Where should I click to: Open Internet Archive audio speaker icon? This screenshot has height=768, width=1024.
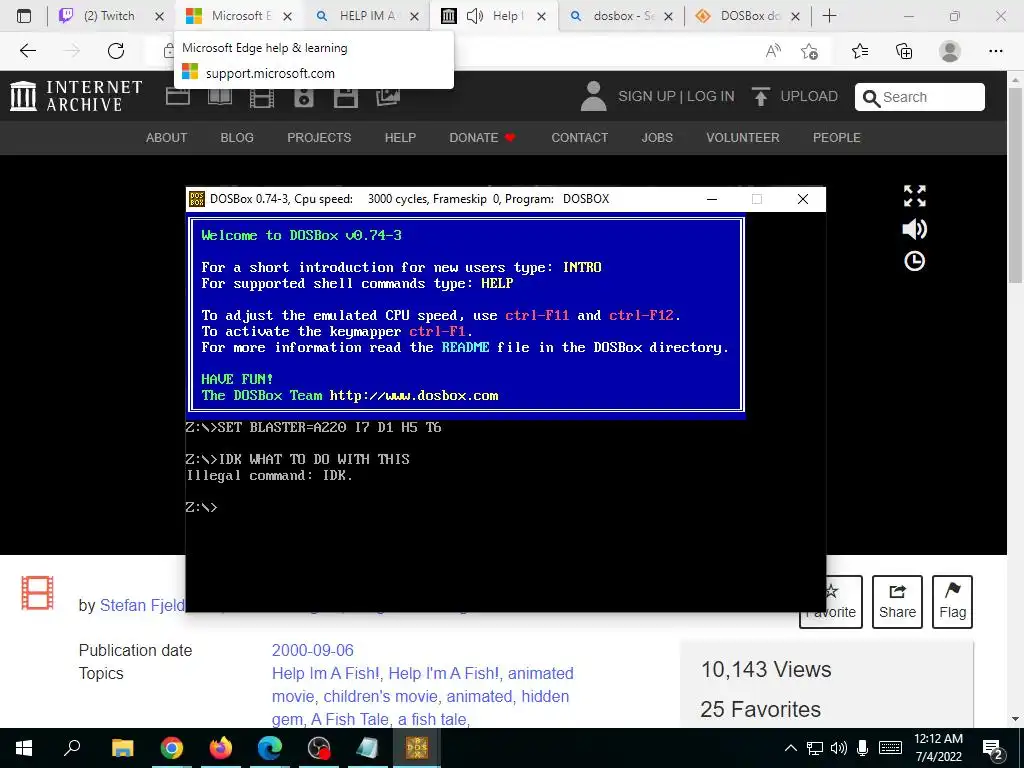(x=304, y=97)
